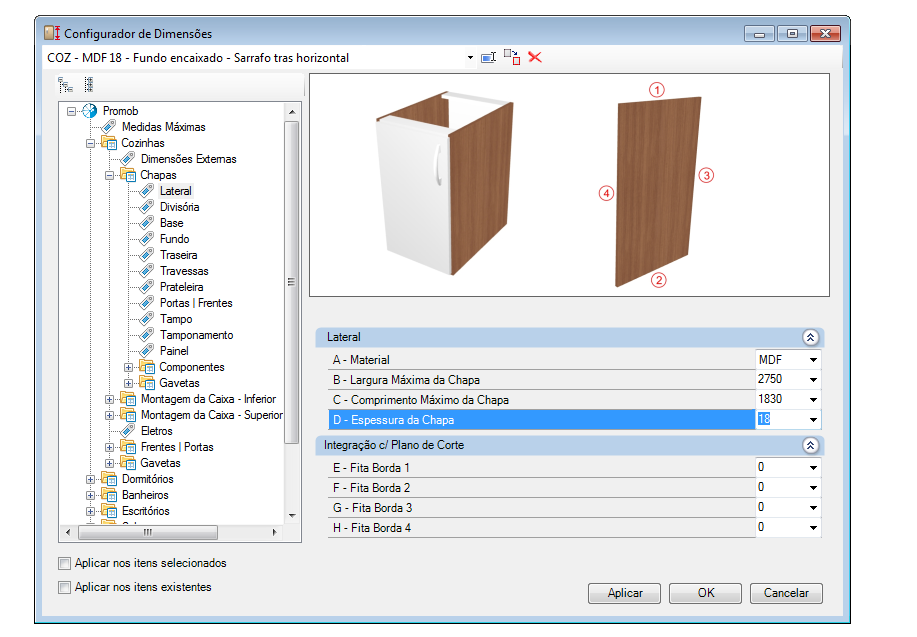The height and width of the screenshot is (637, 917).
Task: Click the tree vertical scrollbar down arrow
Action: click(x=292, y=516)
